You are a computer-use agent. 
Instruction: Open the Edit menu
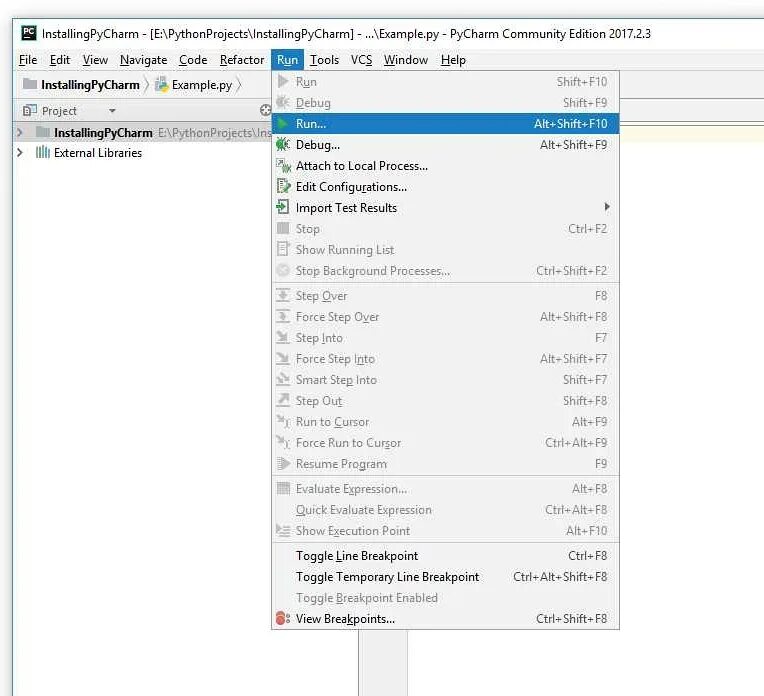click(x=60, y=60)
